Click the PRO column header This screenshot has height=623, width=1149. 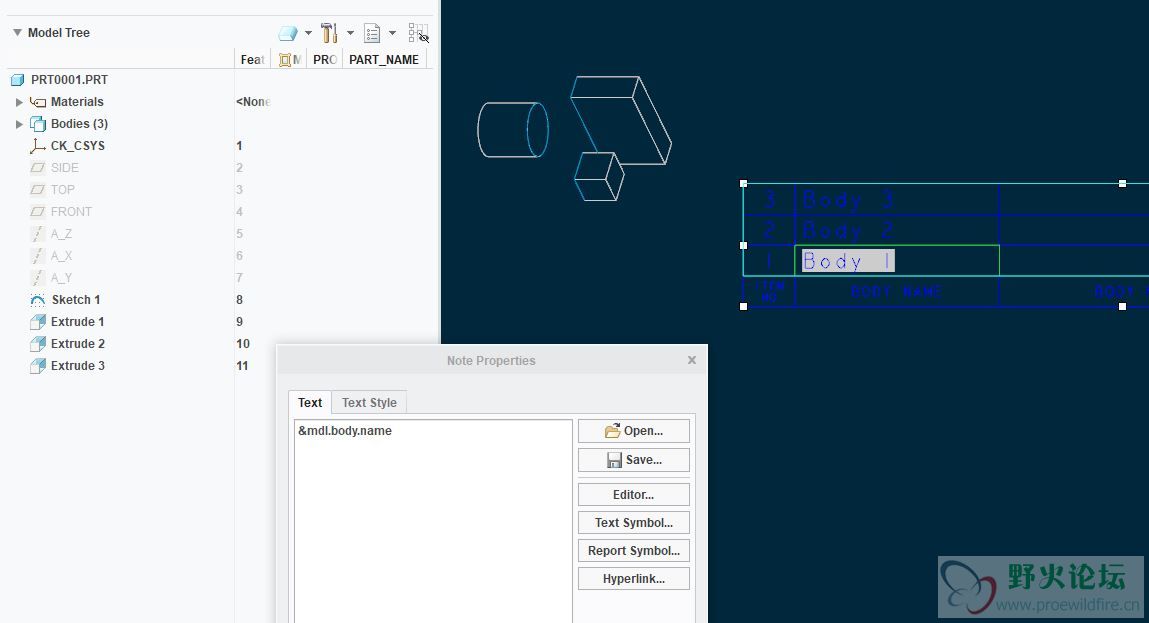[x=325, y=59]
